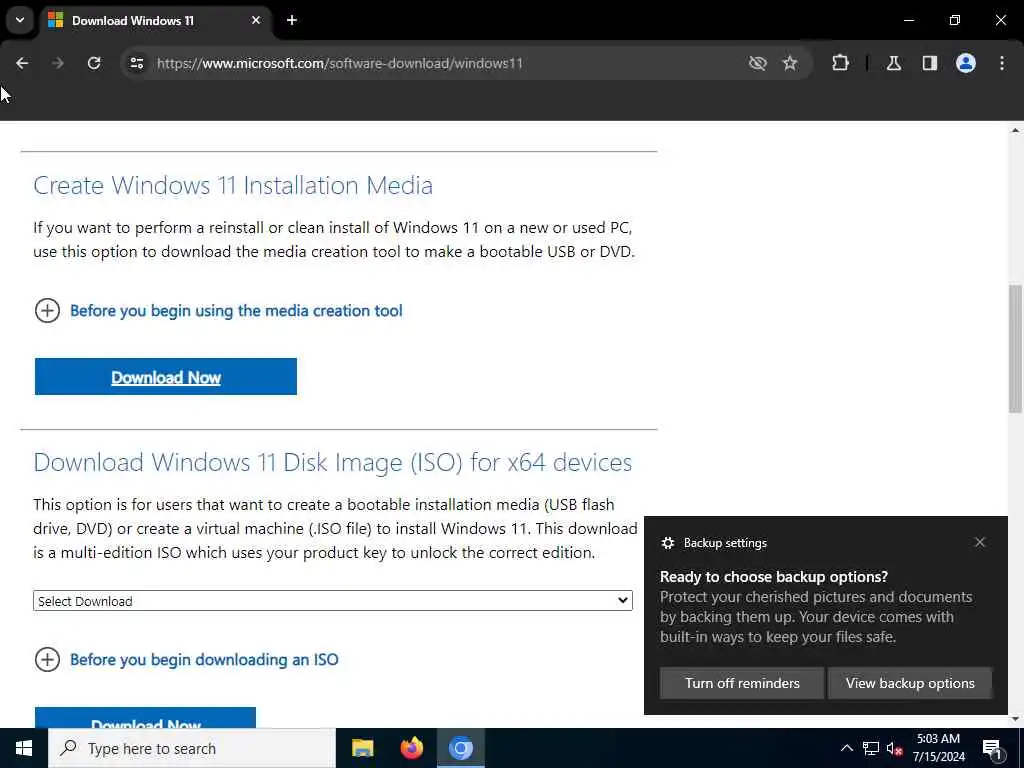
Task: Click Download Now button under ISO section
Action: (145, 718)
